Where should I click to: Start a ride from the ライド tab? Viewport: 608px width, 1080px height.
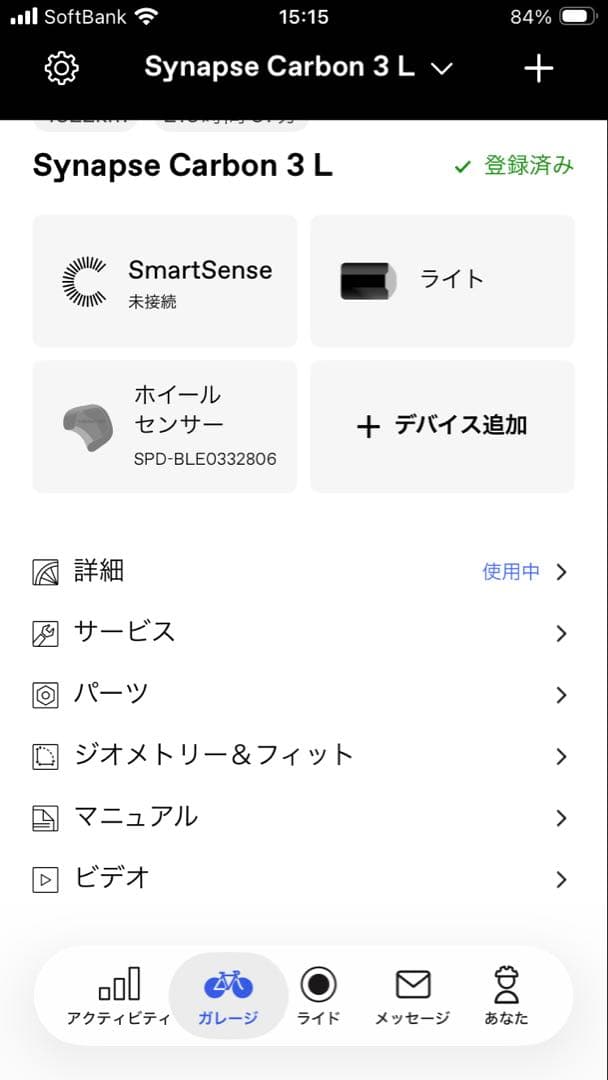pyautogui.click(x=319, y=996)
